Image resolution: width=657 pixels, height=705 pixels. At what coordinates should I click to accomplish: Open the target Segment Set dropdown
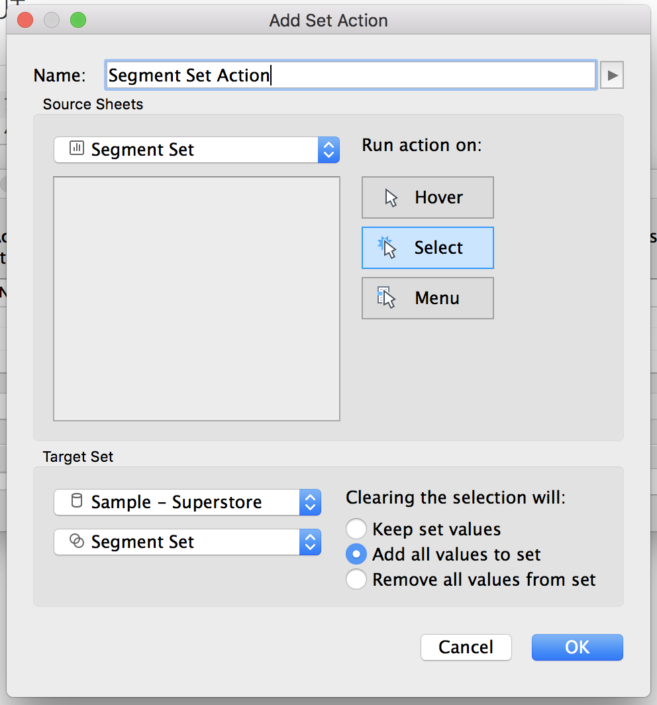click(x=310, y=542)
